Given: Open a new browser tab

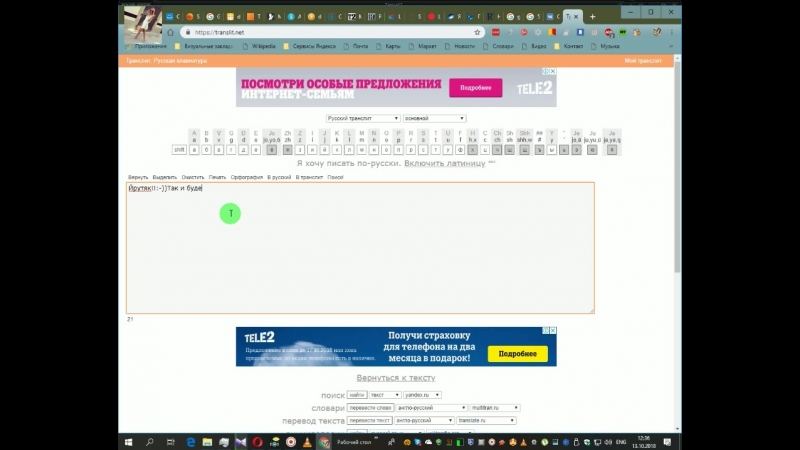Looking at the screenshot, I should [593, 17].
